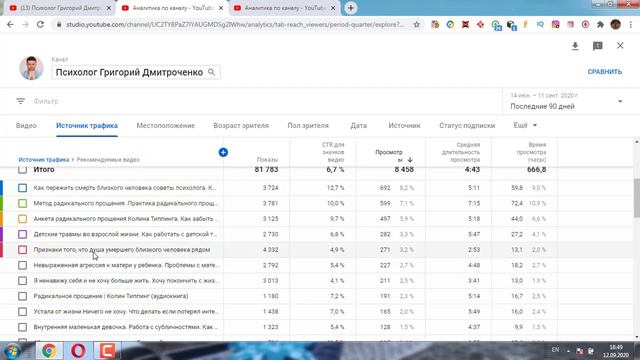
Task: Sort by the Показы column header
Action: 267,160
